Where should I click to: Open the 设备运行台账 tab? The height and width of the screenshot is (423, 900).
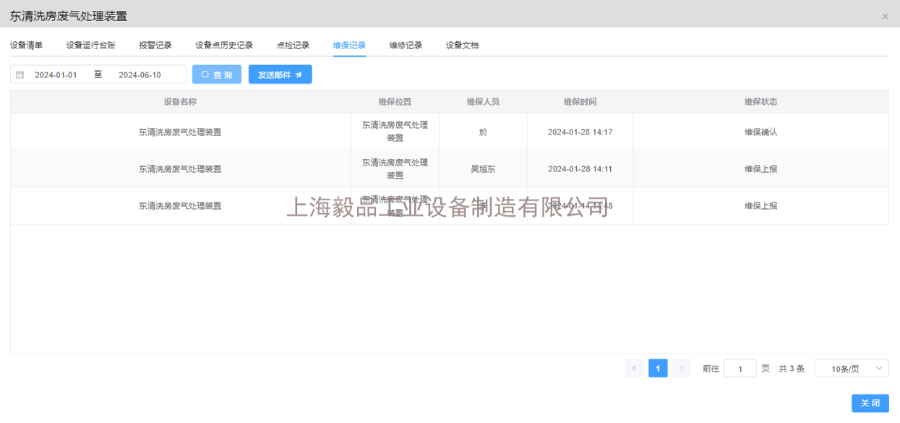click(91, 45)
